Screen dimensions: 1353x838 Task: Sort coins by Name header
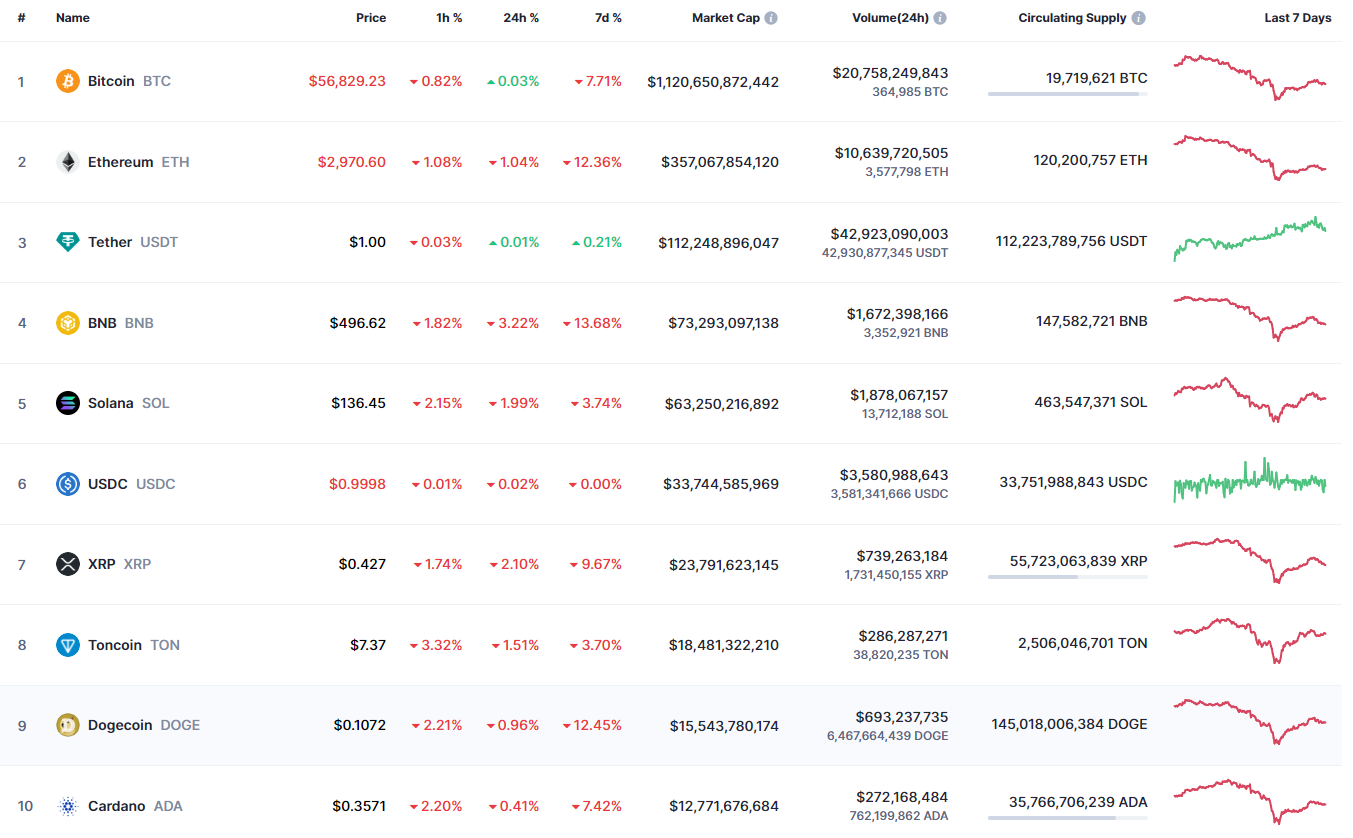pyautogui.click(x=73, y=18)
